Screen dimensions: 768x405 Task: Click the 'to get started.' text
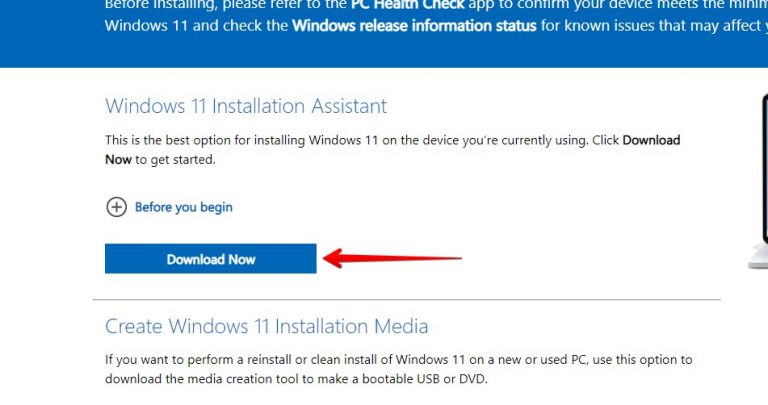coord(175,160)
